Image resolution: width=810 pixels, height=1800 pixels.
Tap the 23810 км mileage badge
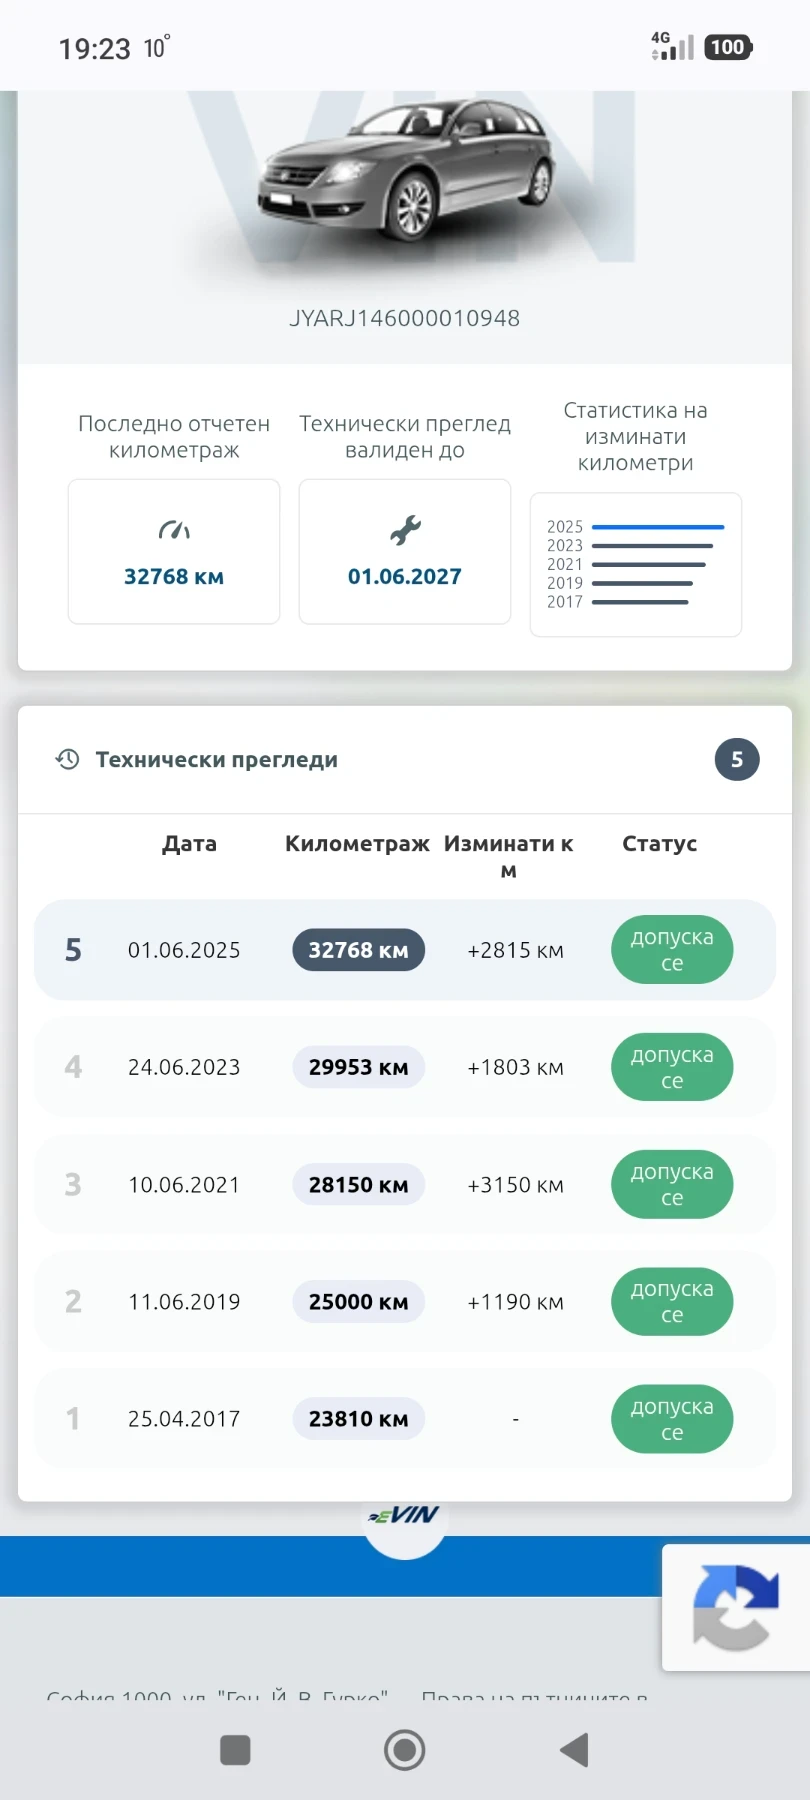pyautogui.click(x=358, y=1418)
